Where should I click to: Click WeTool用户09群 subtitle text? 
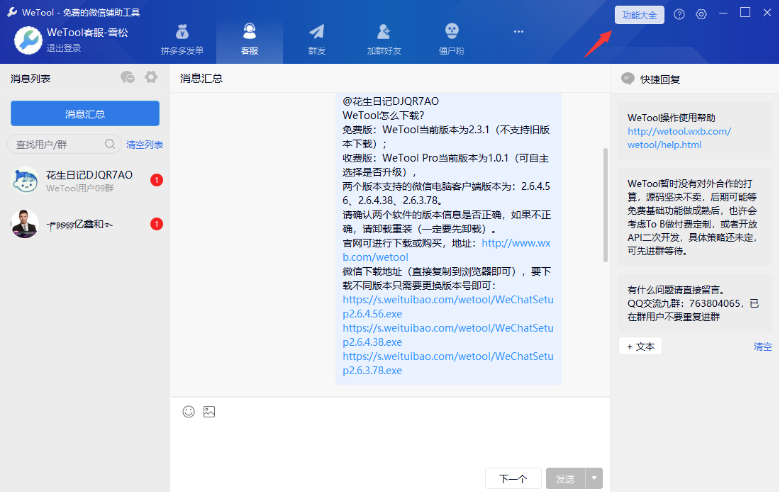[x=80, y=188]
